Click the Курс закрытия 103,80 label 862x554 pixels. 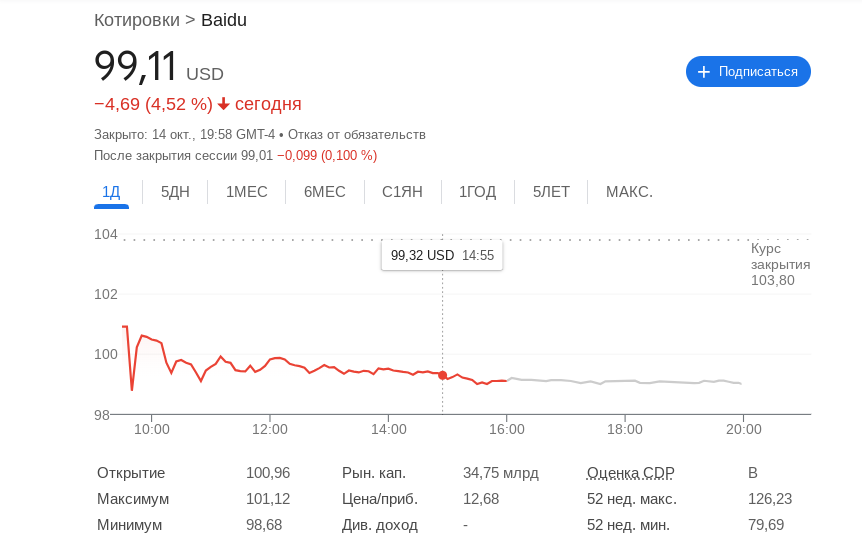(x=780, y=264)
